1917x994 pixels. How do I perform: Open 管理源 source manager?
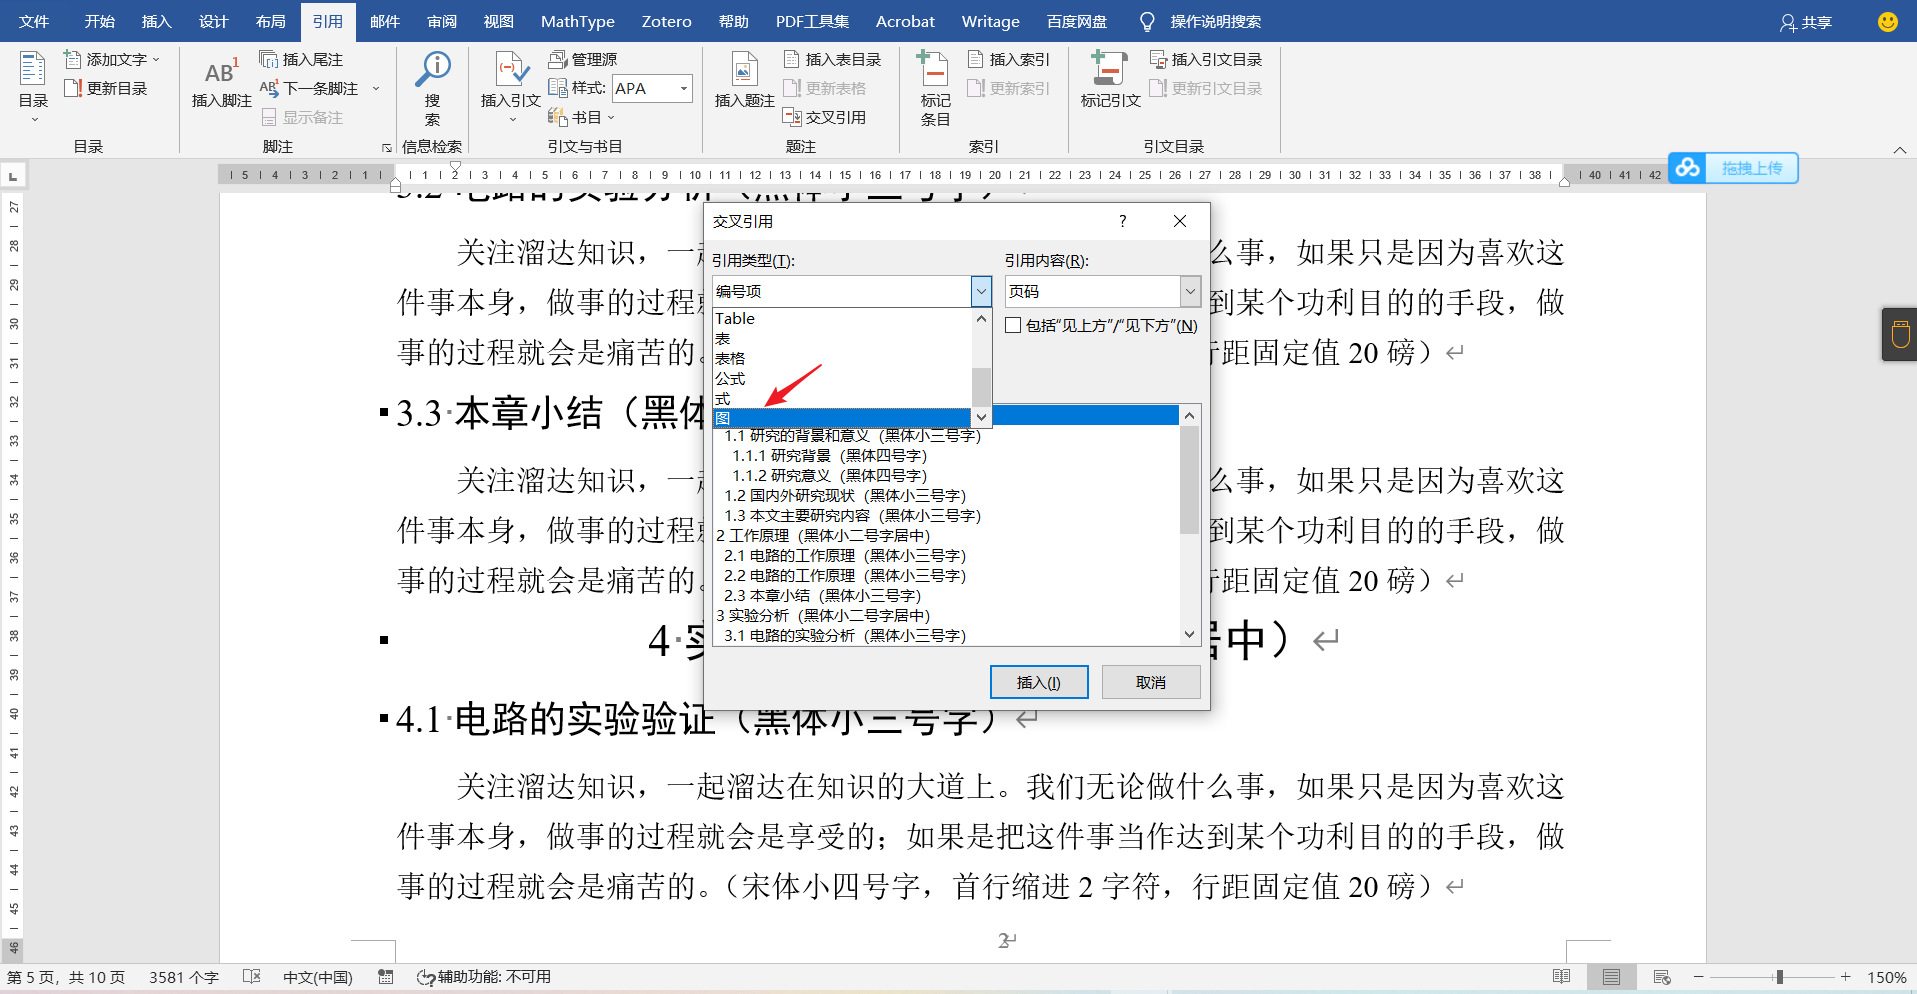click(583, 60)
